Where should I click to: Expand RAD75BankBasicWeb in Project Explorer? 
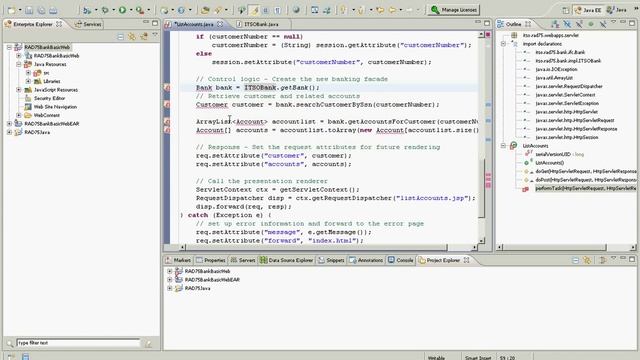click(169, 271)
